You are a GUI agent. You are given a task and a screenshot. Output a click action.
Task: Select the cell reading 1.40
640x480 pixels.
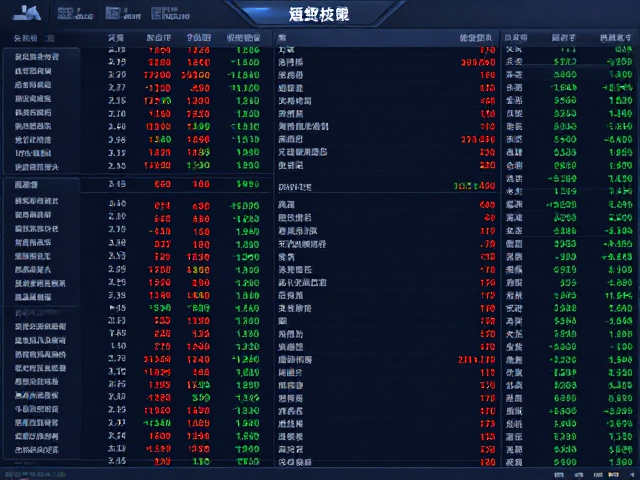click(118, 346)
